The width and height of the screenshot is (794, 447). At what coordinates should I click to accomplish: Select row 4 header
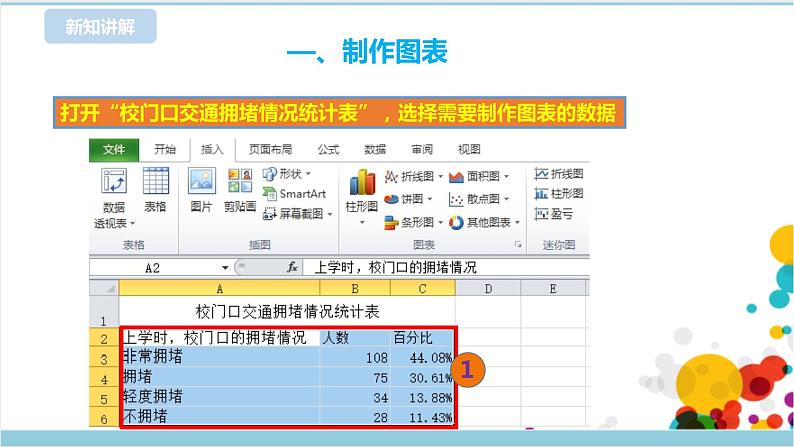pyautogui.click(x=104, y=378)
